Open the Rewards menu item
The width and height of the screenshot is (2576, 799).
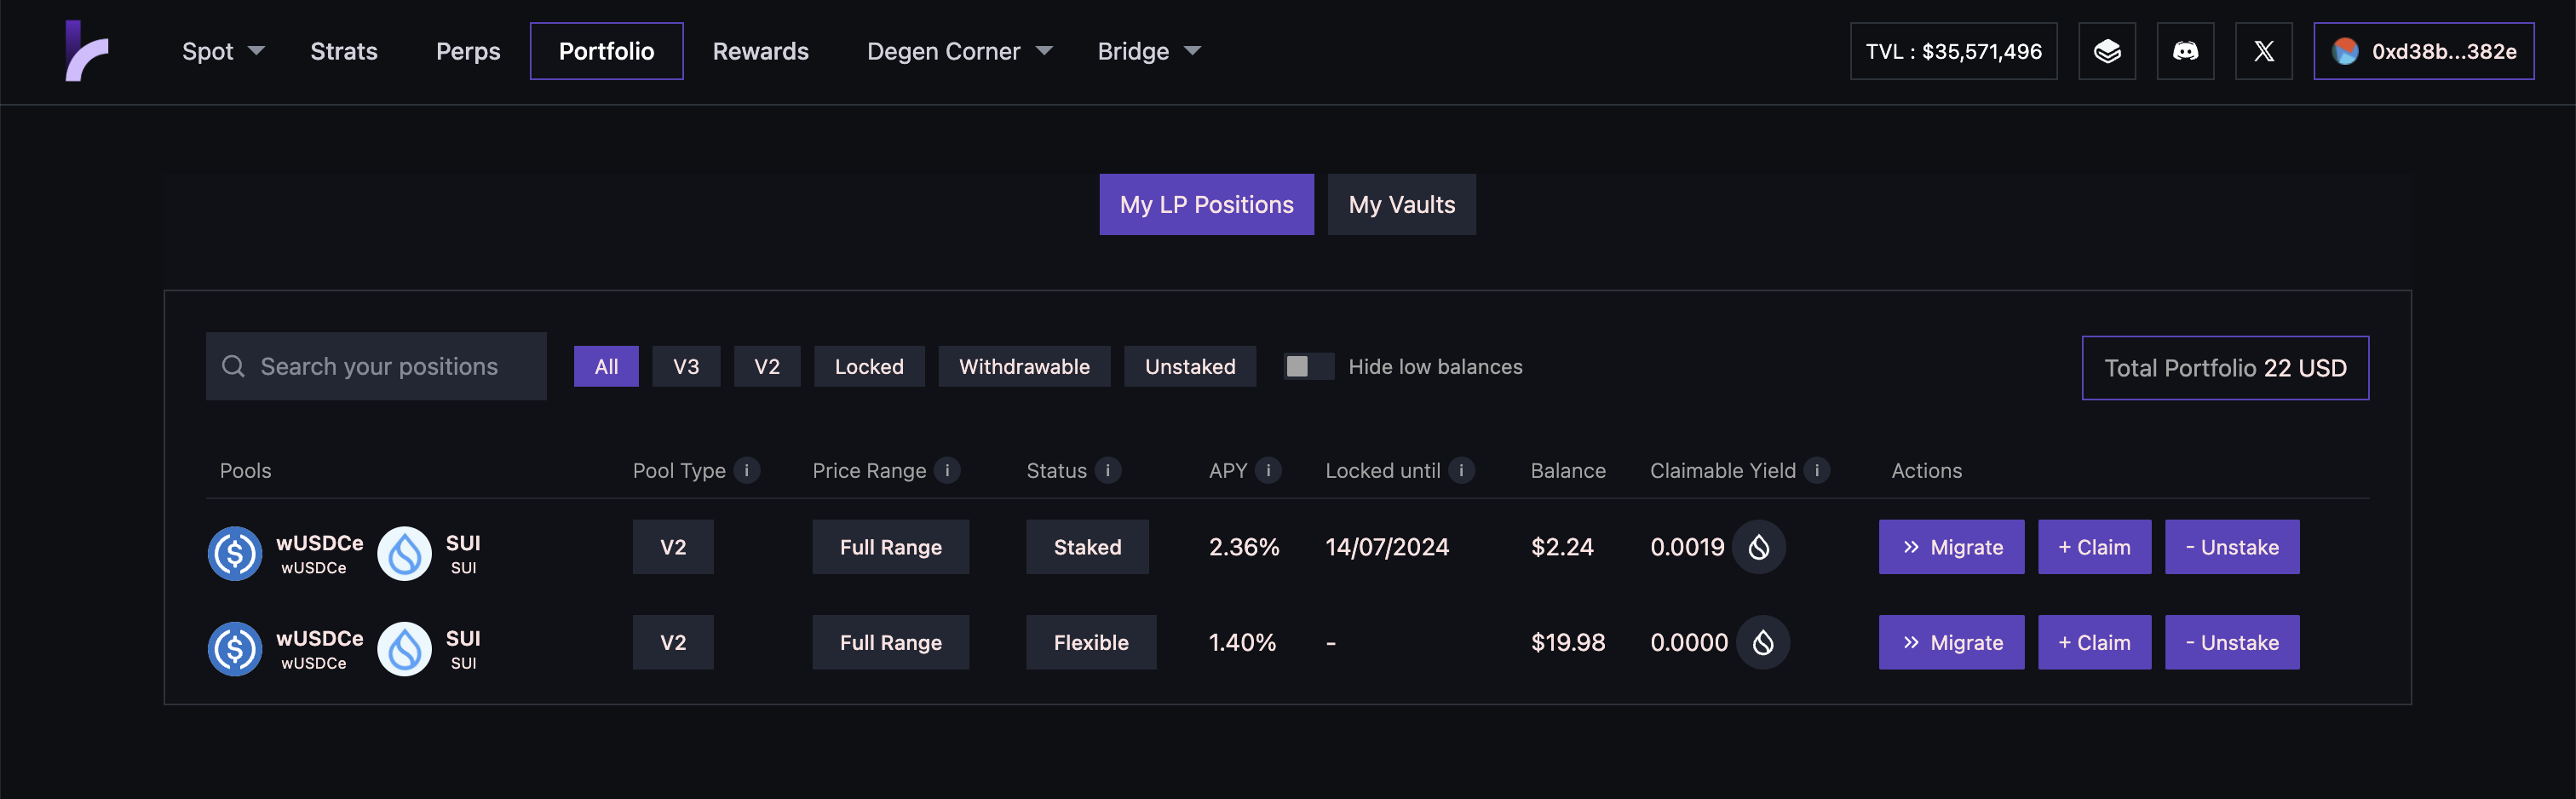760,51
